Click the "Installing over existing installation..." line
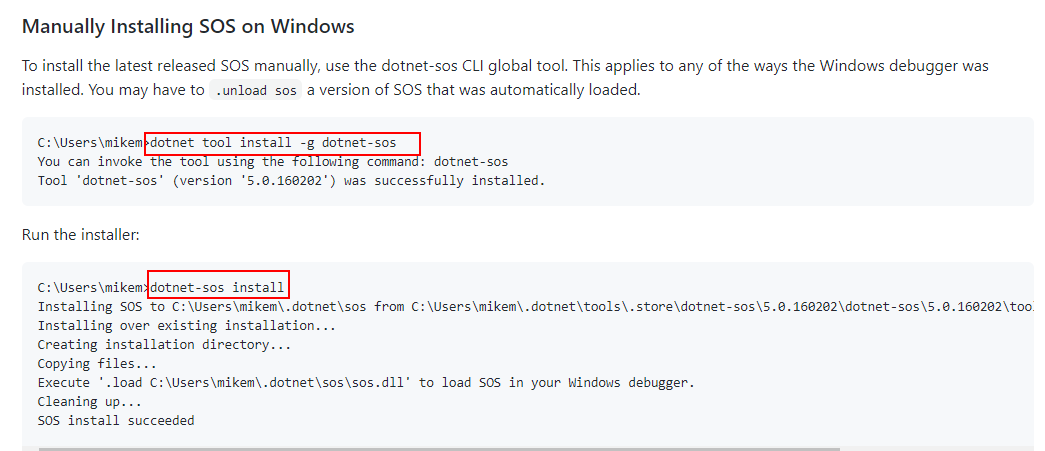Image resolution: width=1045 pixels, height=451 pixels. [x=187, y=326]
